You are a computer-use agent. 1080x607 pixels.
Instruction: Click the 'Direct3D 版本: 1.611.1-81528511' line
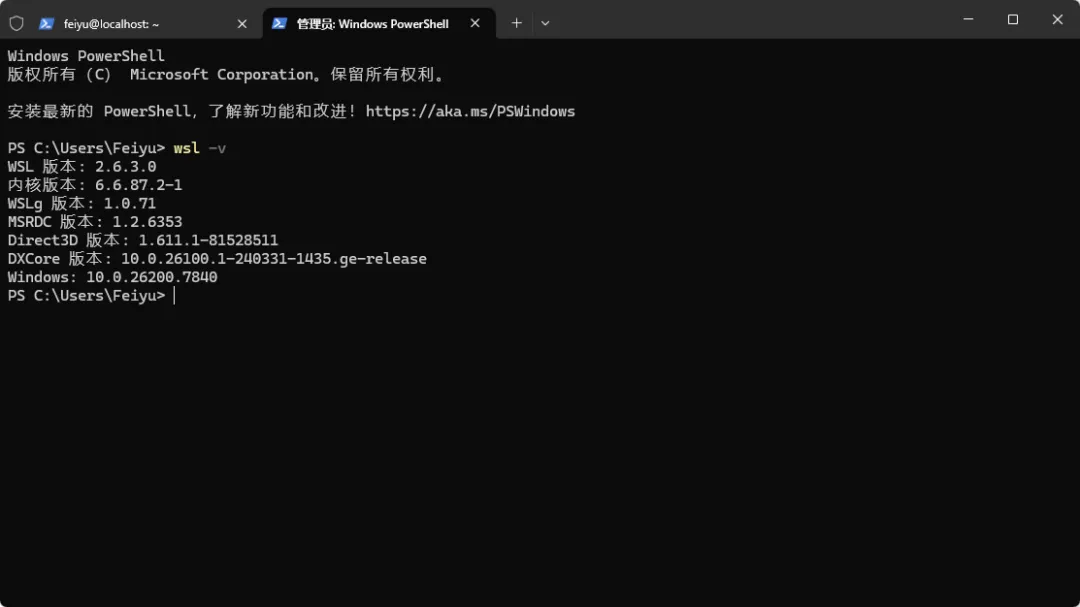coord(143,240)
